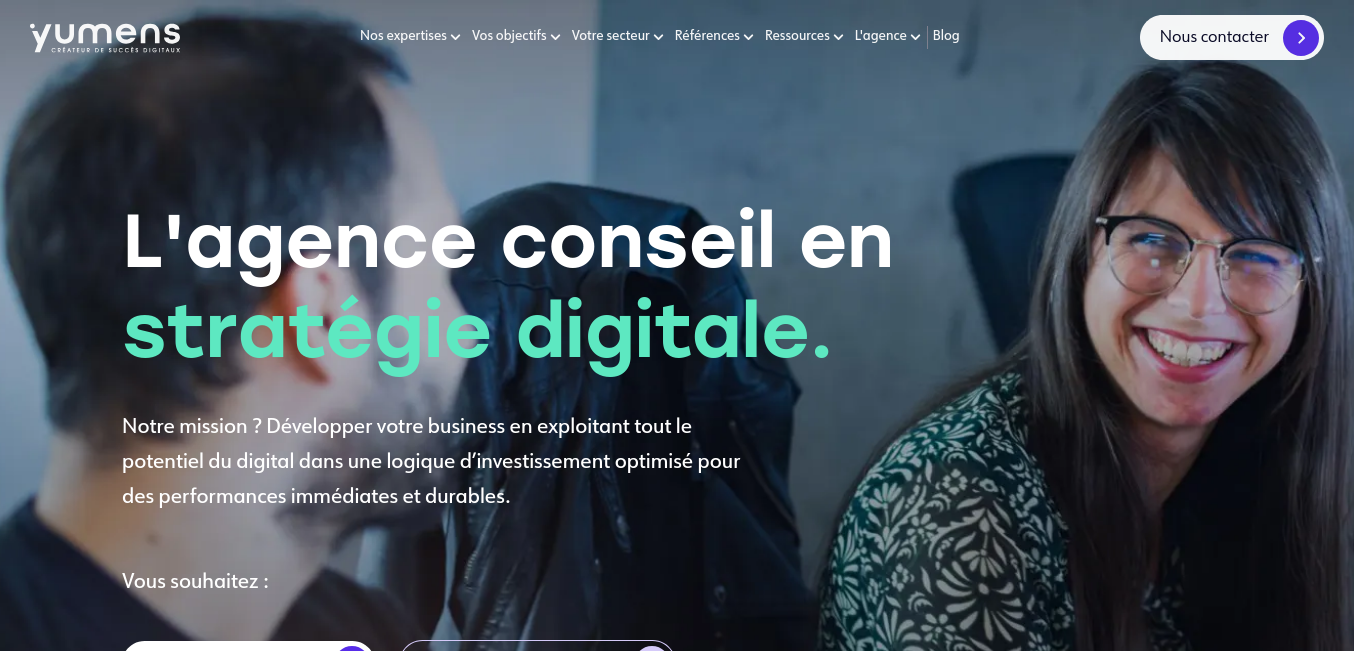Click the white pill button under Vous souhaitez
The width and height of the screenshot is (1366, 651).
248,646
